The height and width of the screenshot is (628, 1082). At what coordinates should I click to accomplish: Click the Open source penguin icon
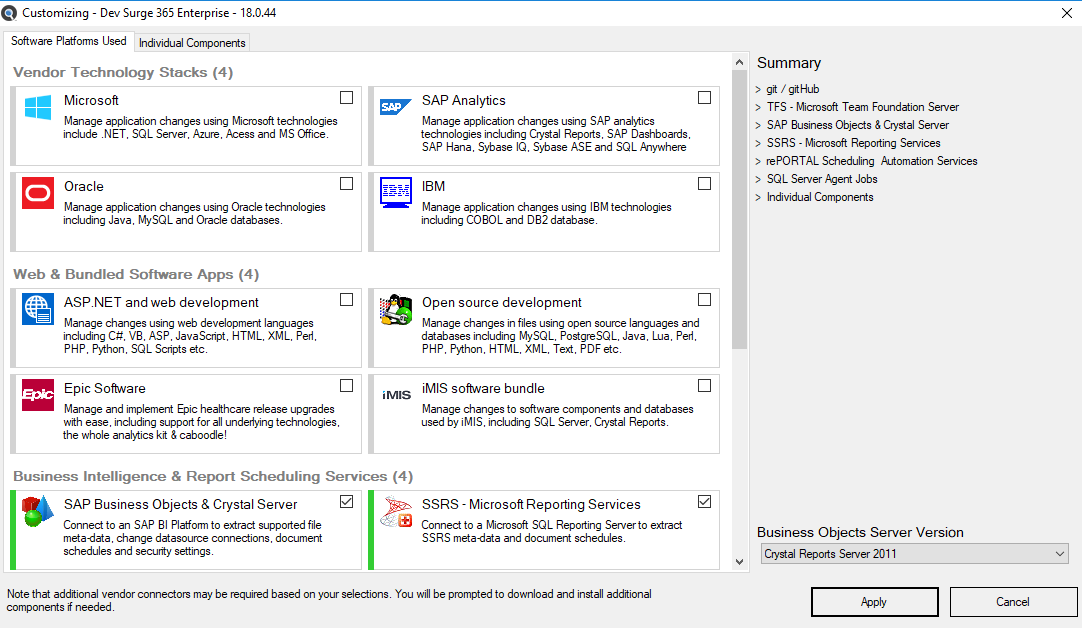(395, 309)
